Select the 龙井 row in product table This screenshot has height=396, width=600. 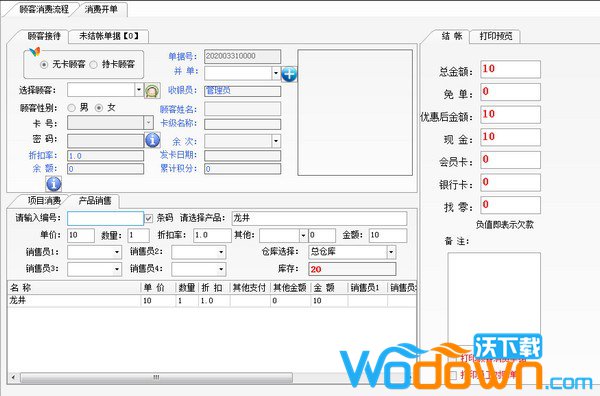(212, 301)
